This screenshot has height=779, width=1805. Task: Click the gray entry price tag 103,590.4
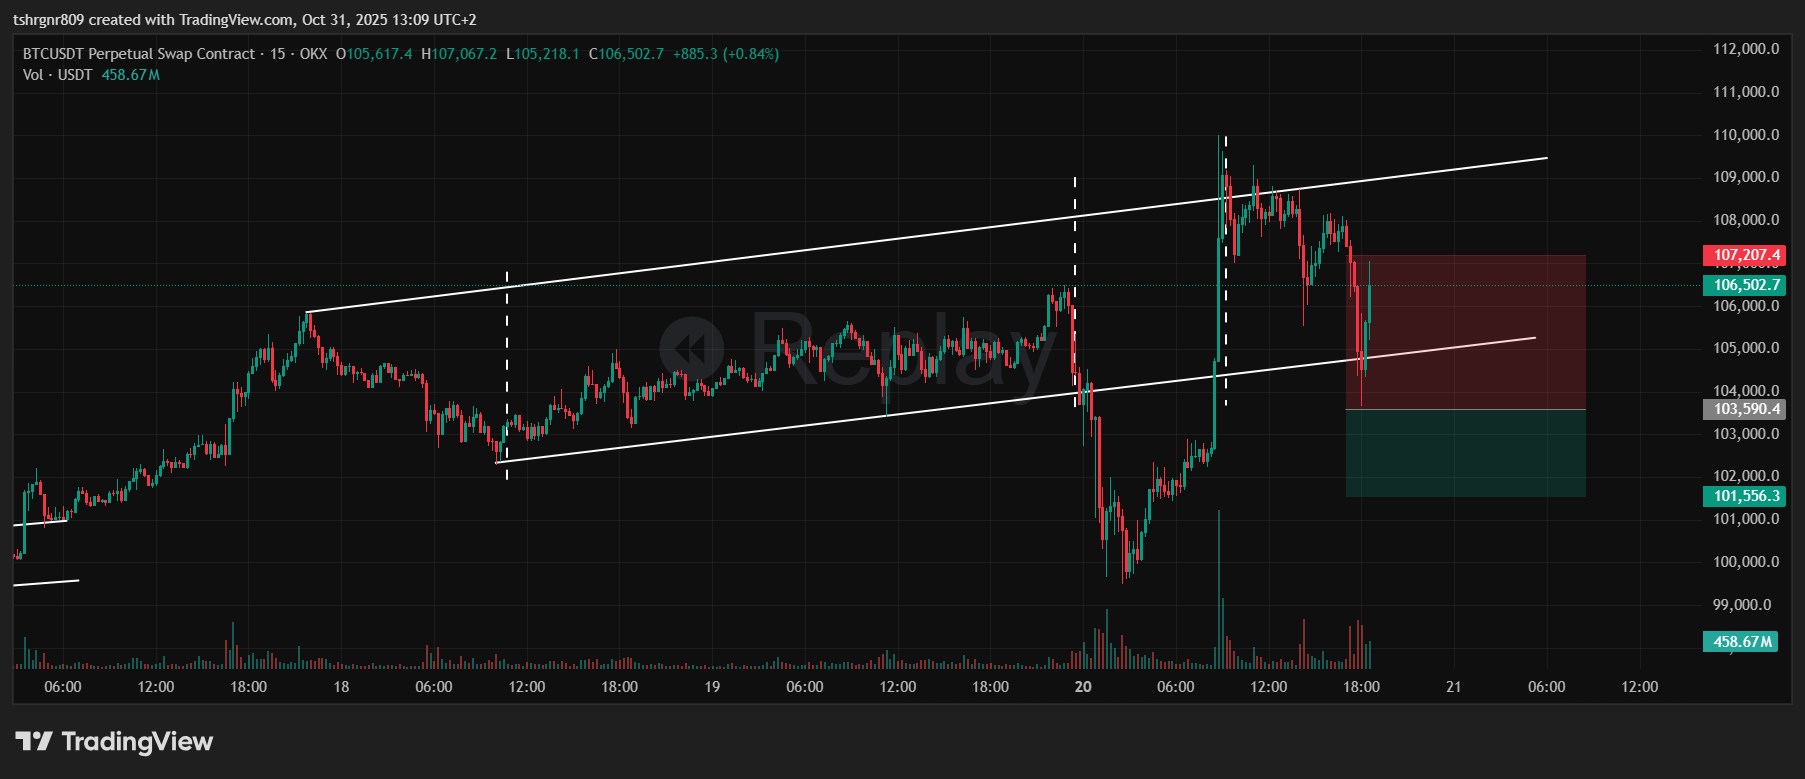[1744, 409]
